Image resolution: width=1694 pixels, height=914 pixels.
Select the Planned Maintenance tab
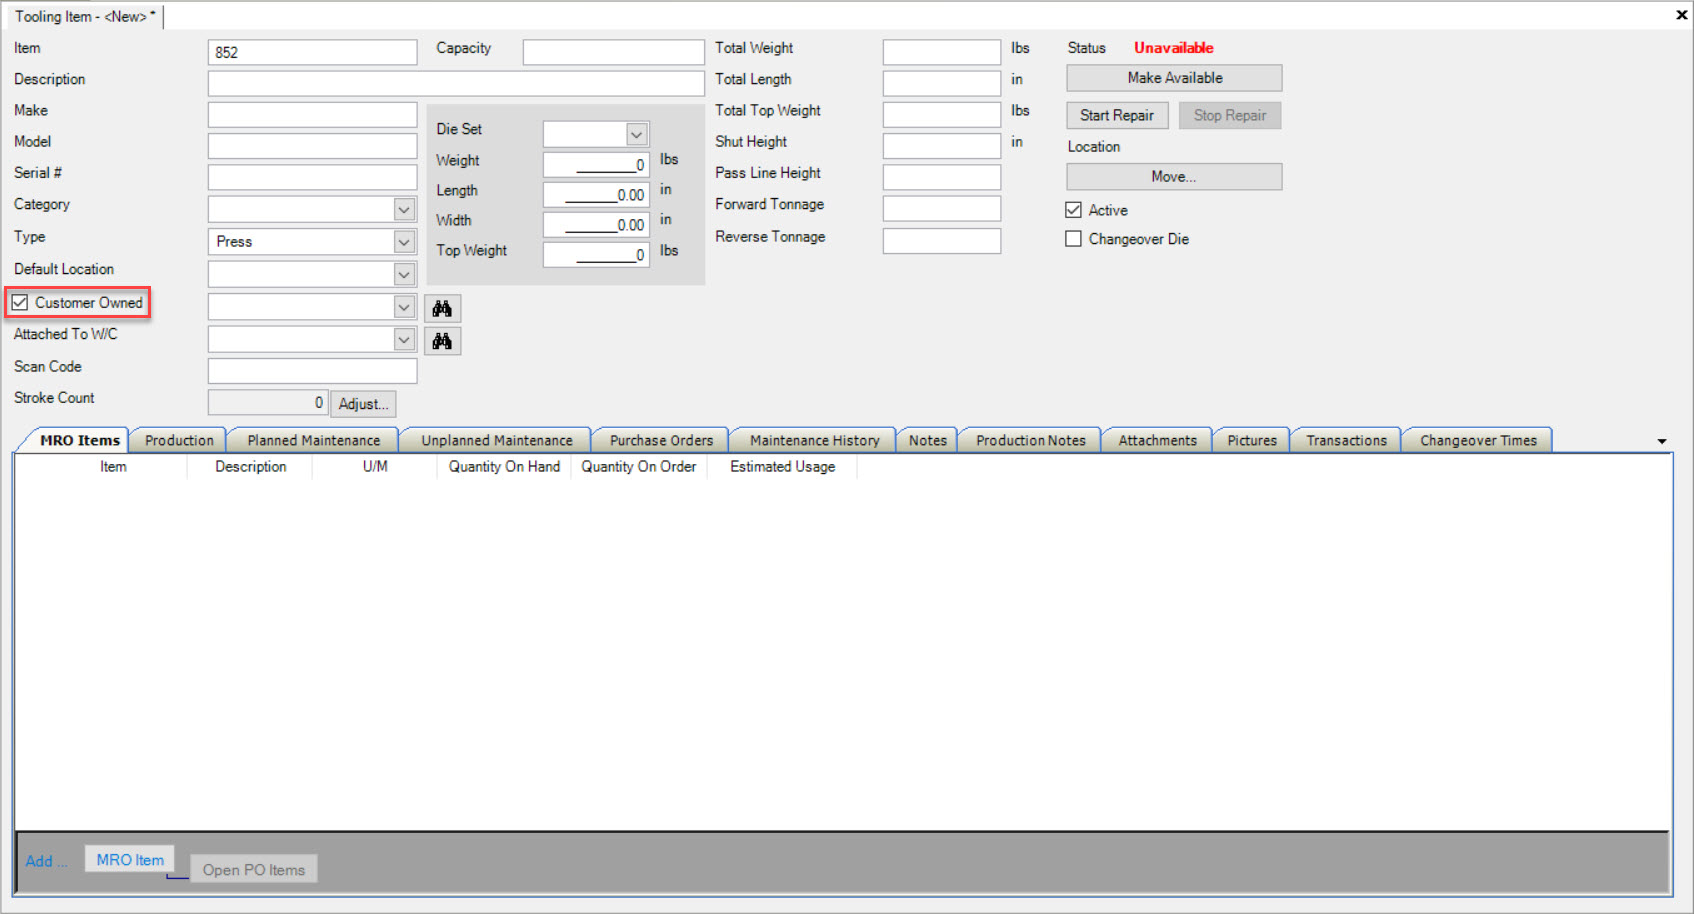click(x=314, y=440)
